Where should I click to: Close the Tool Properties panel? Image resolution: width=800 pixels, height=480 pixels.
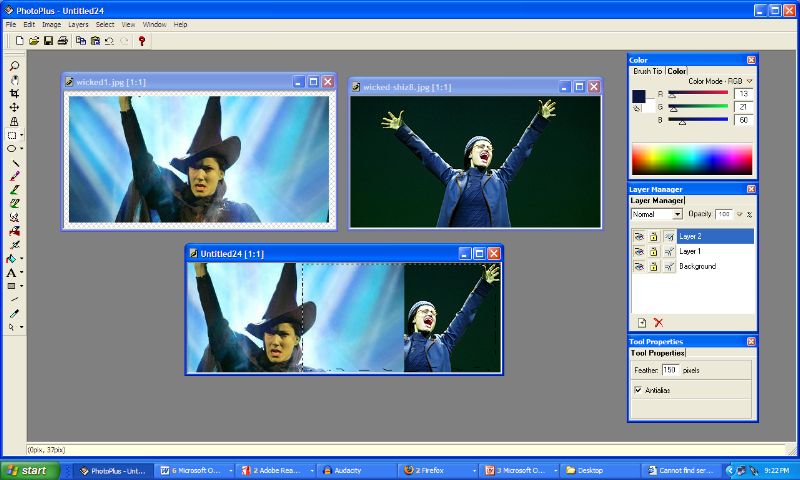tap(751, 341)
